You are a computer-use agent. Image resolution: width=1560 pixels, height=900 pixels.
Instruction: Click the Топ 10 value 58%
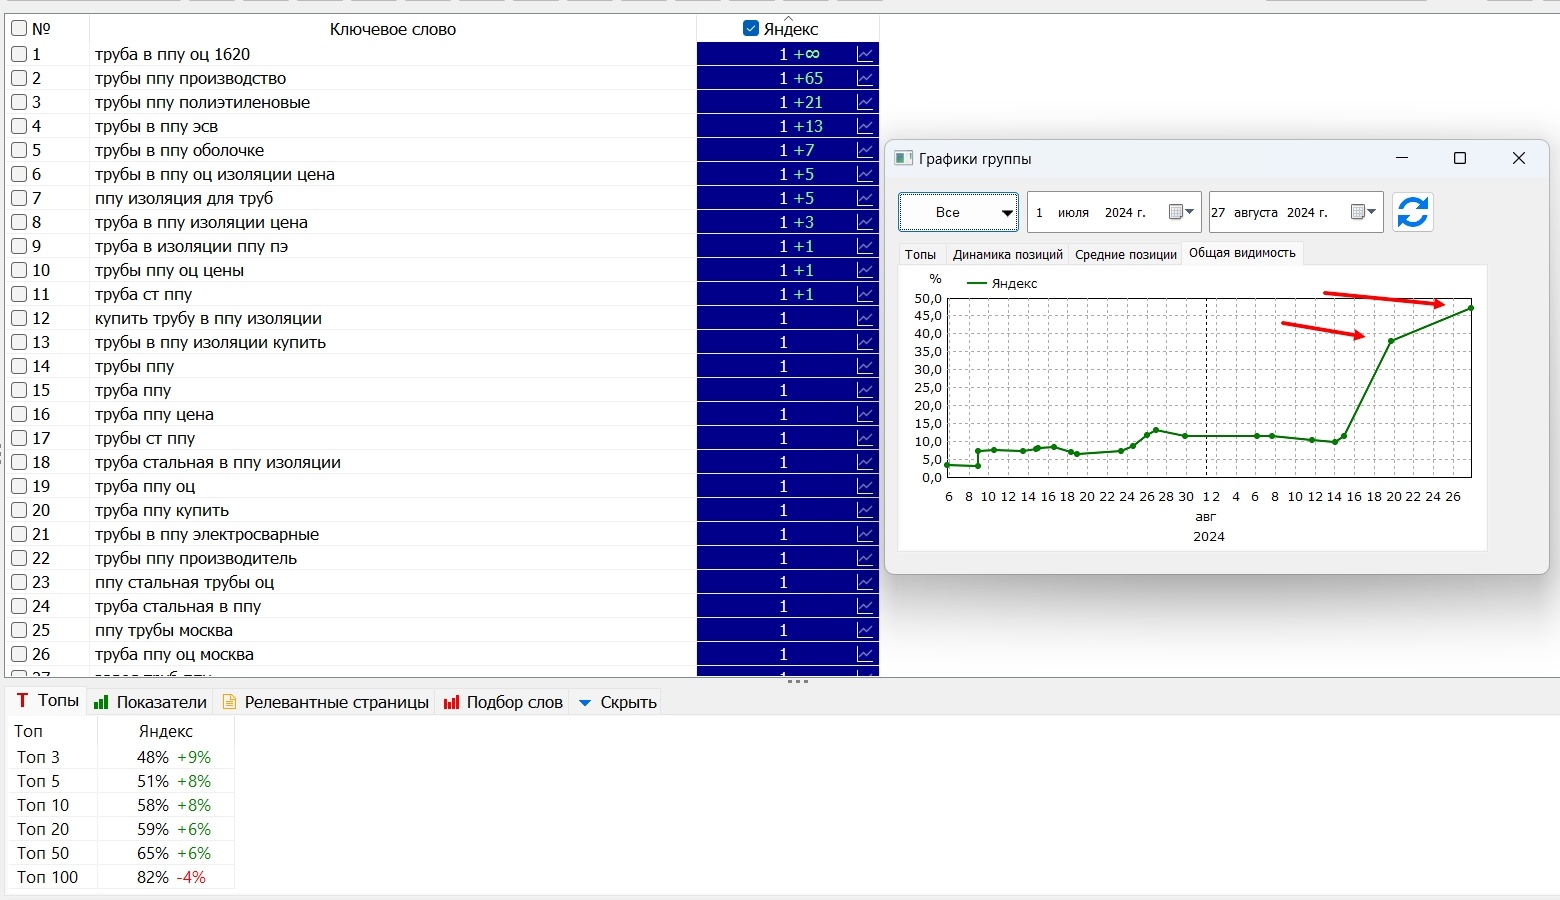click(153, 805)
